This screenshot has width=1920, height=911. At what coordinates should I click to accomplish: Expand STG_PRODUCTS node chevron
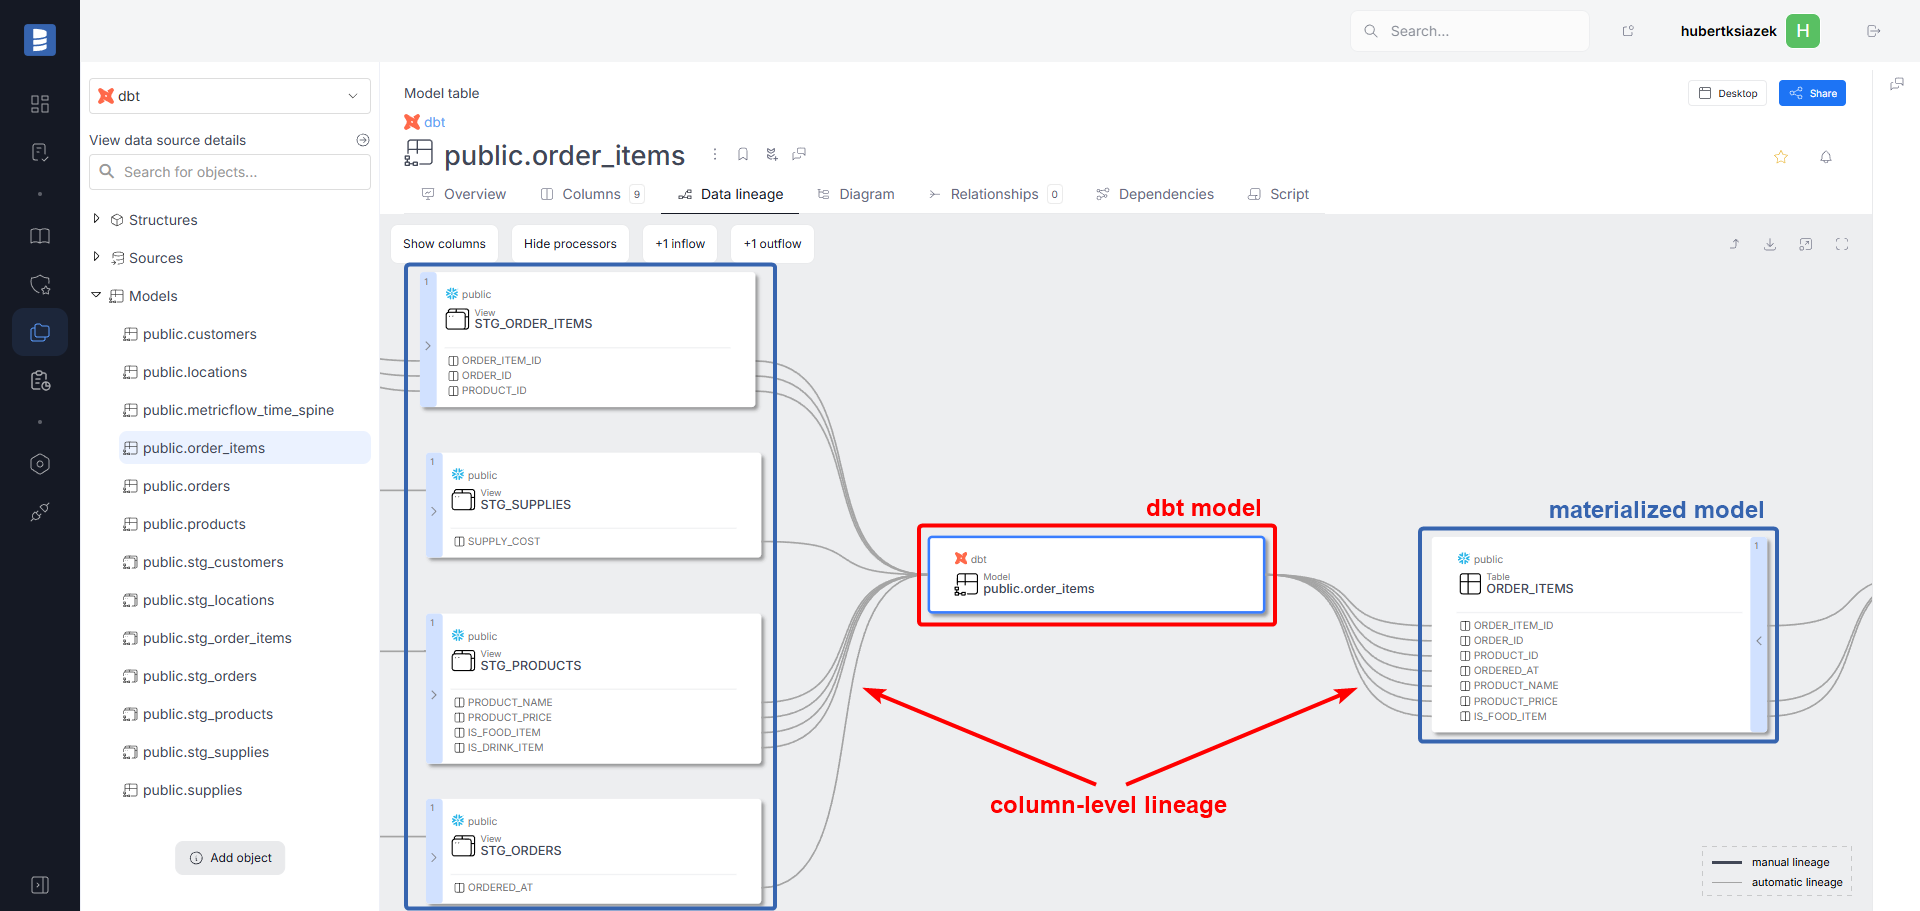coord(434,695)
